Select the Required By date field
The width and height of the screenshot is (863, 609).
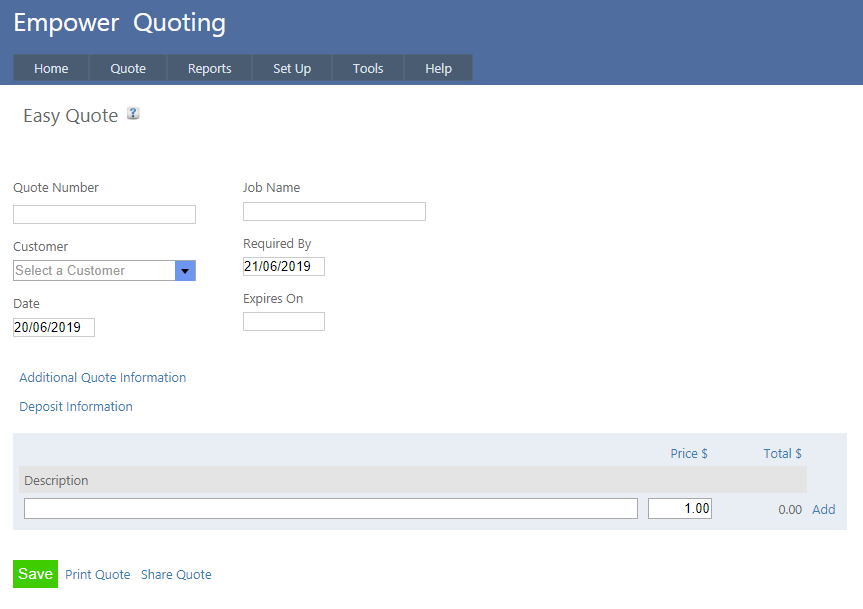[283, 267]
